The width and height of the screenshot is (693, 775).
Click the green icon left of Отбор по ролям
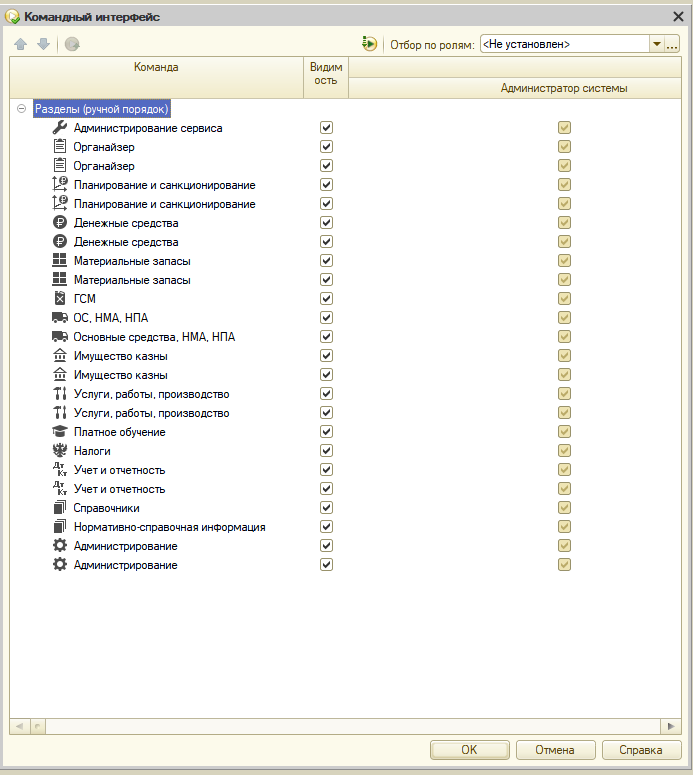pyautogui.click(x=370, y=44)
